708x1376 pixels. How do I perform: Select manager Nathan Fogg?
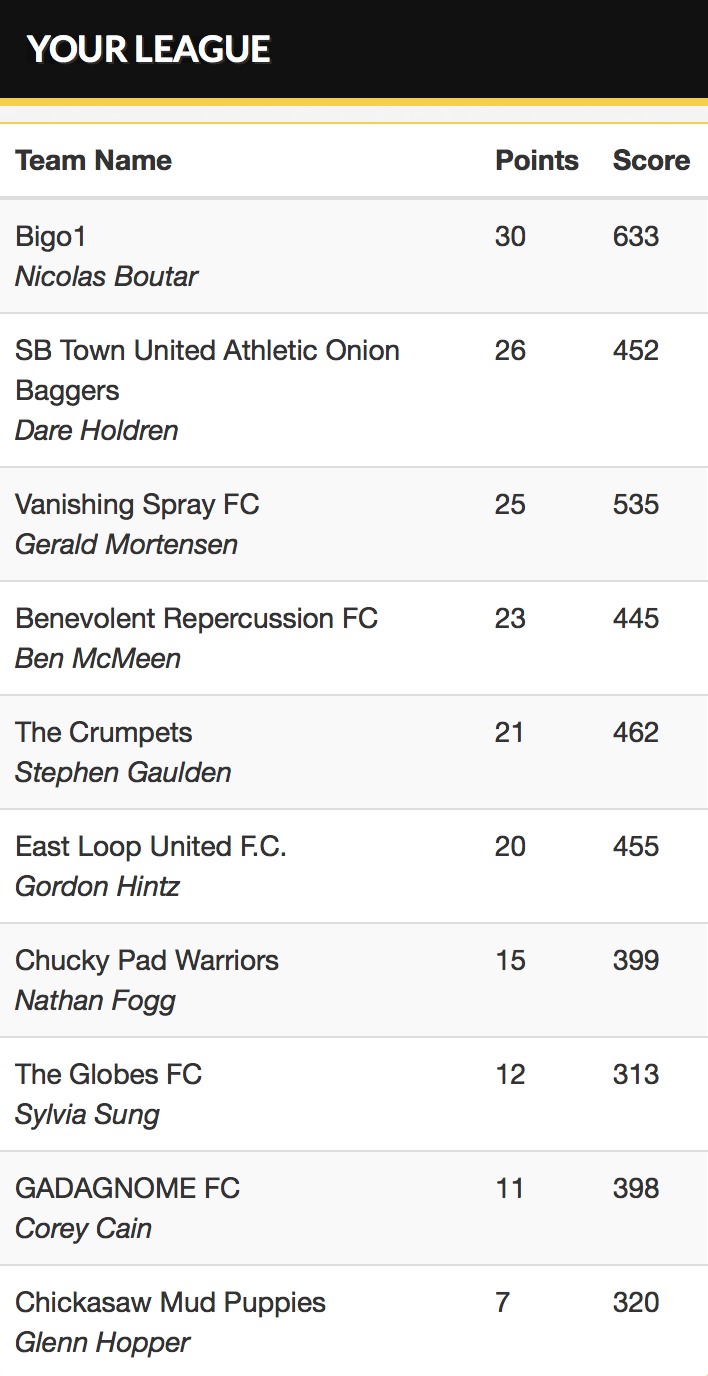(95, 1000)
